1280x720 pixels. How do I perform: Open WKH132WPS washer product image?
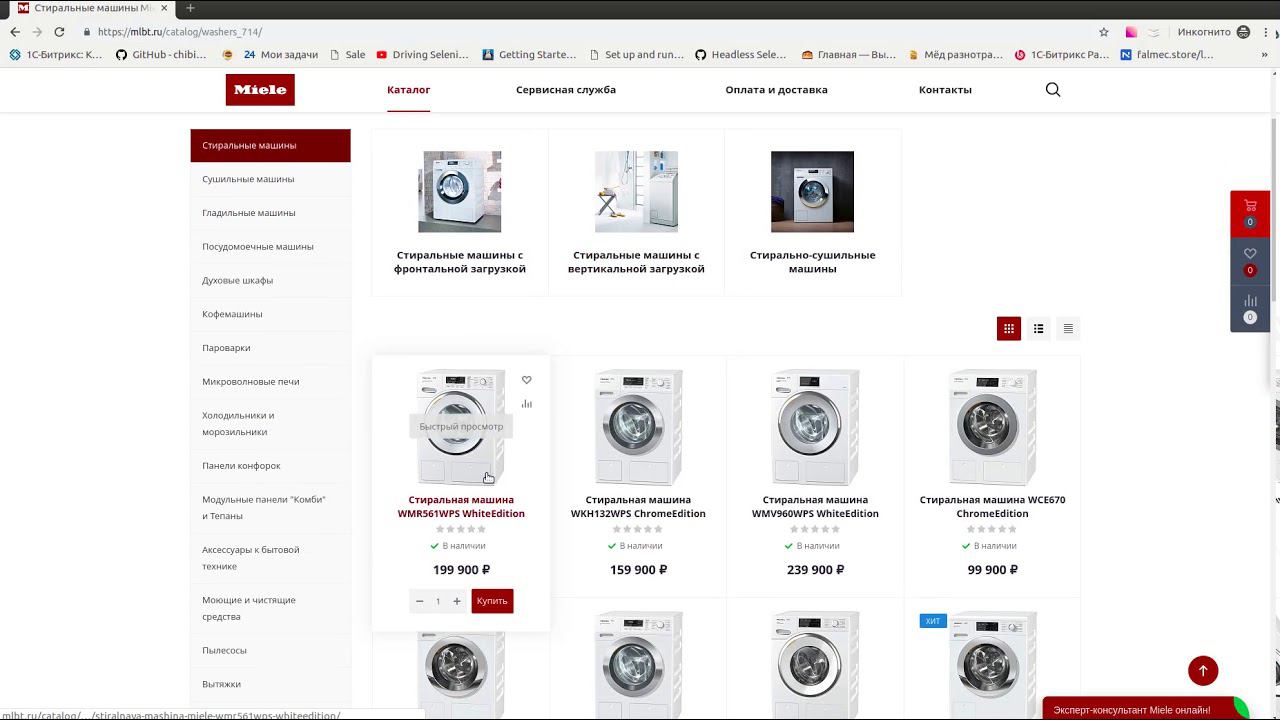638,427
